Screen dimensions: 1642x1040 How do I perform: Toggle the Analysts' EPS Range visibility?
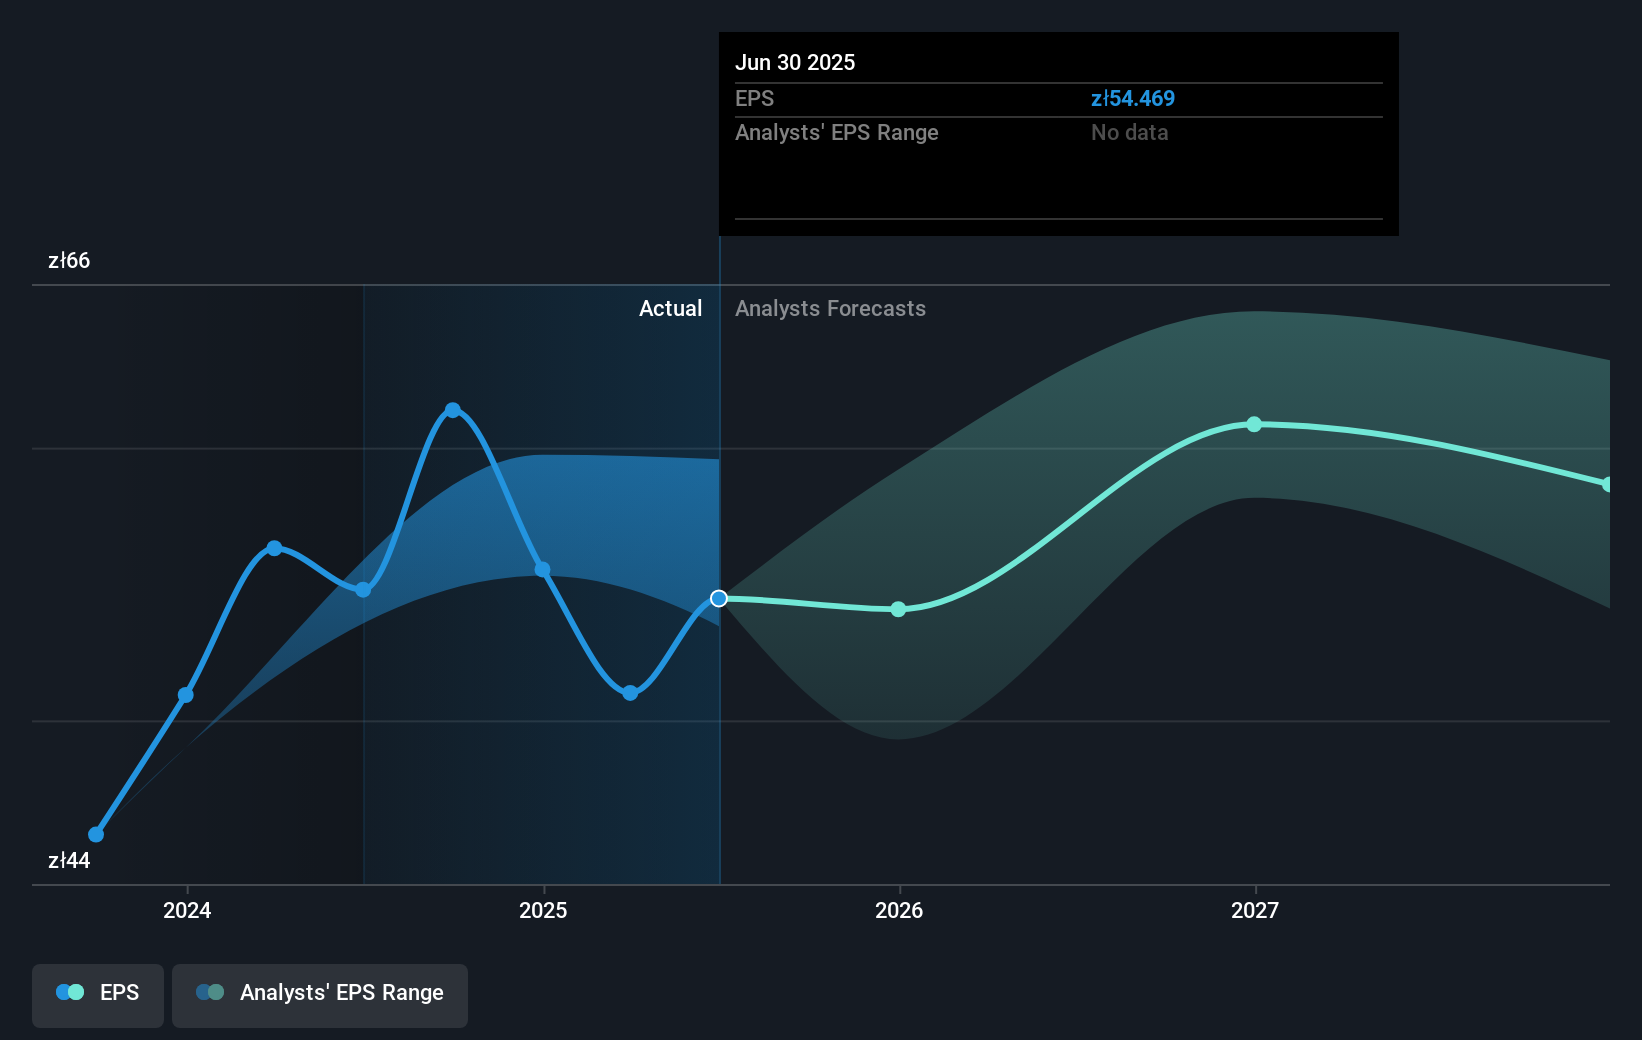[319, 995]
